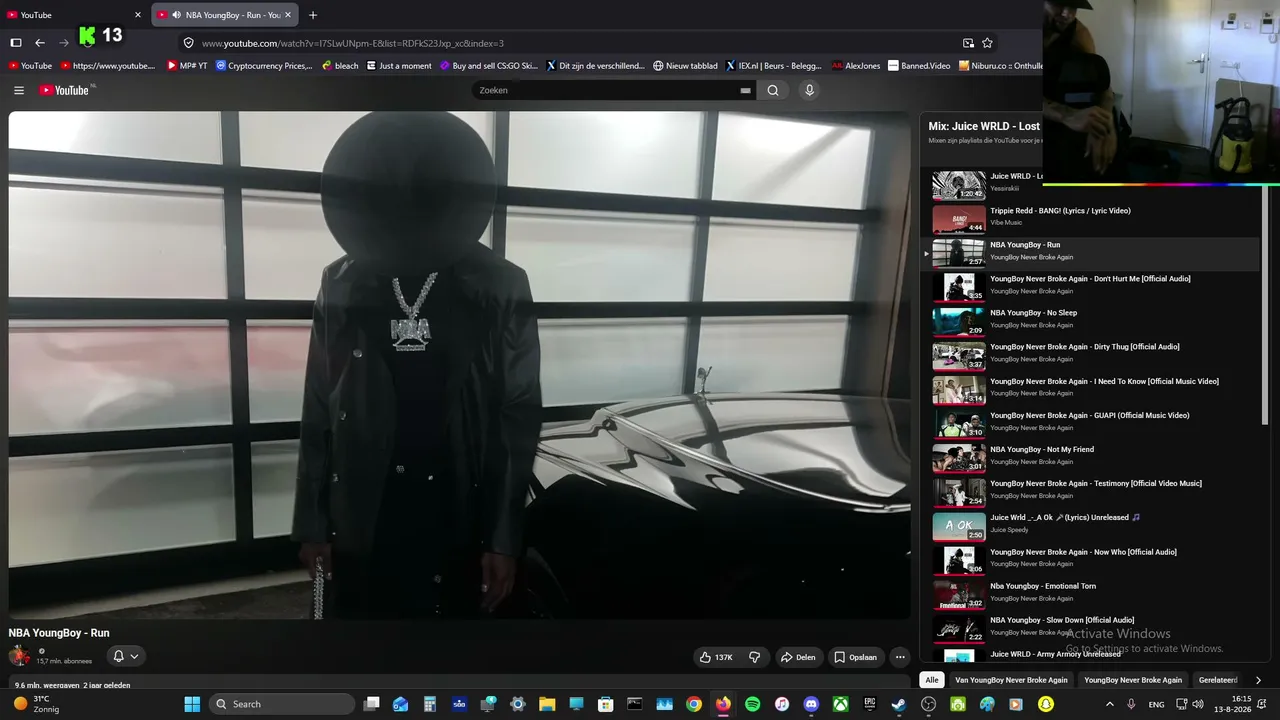Open Nieuw tabblad bookmark
The height and width of the screenshot is (720, 1280).
pyautogui.click(x=685, y=66)
